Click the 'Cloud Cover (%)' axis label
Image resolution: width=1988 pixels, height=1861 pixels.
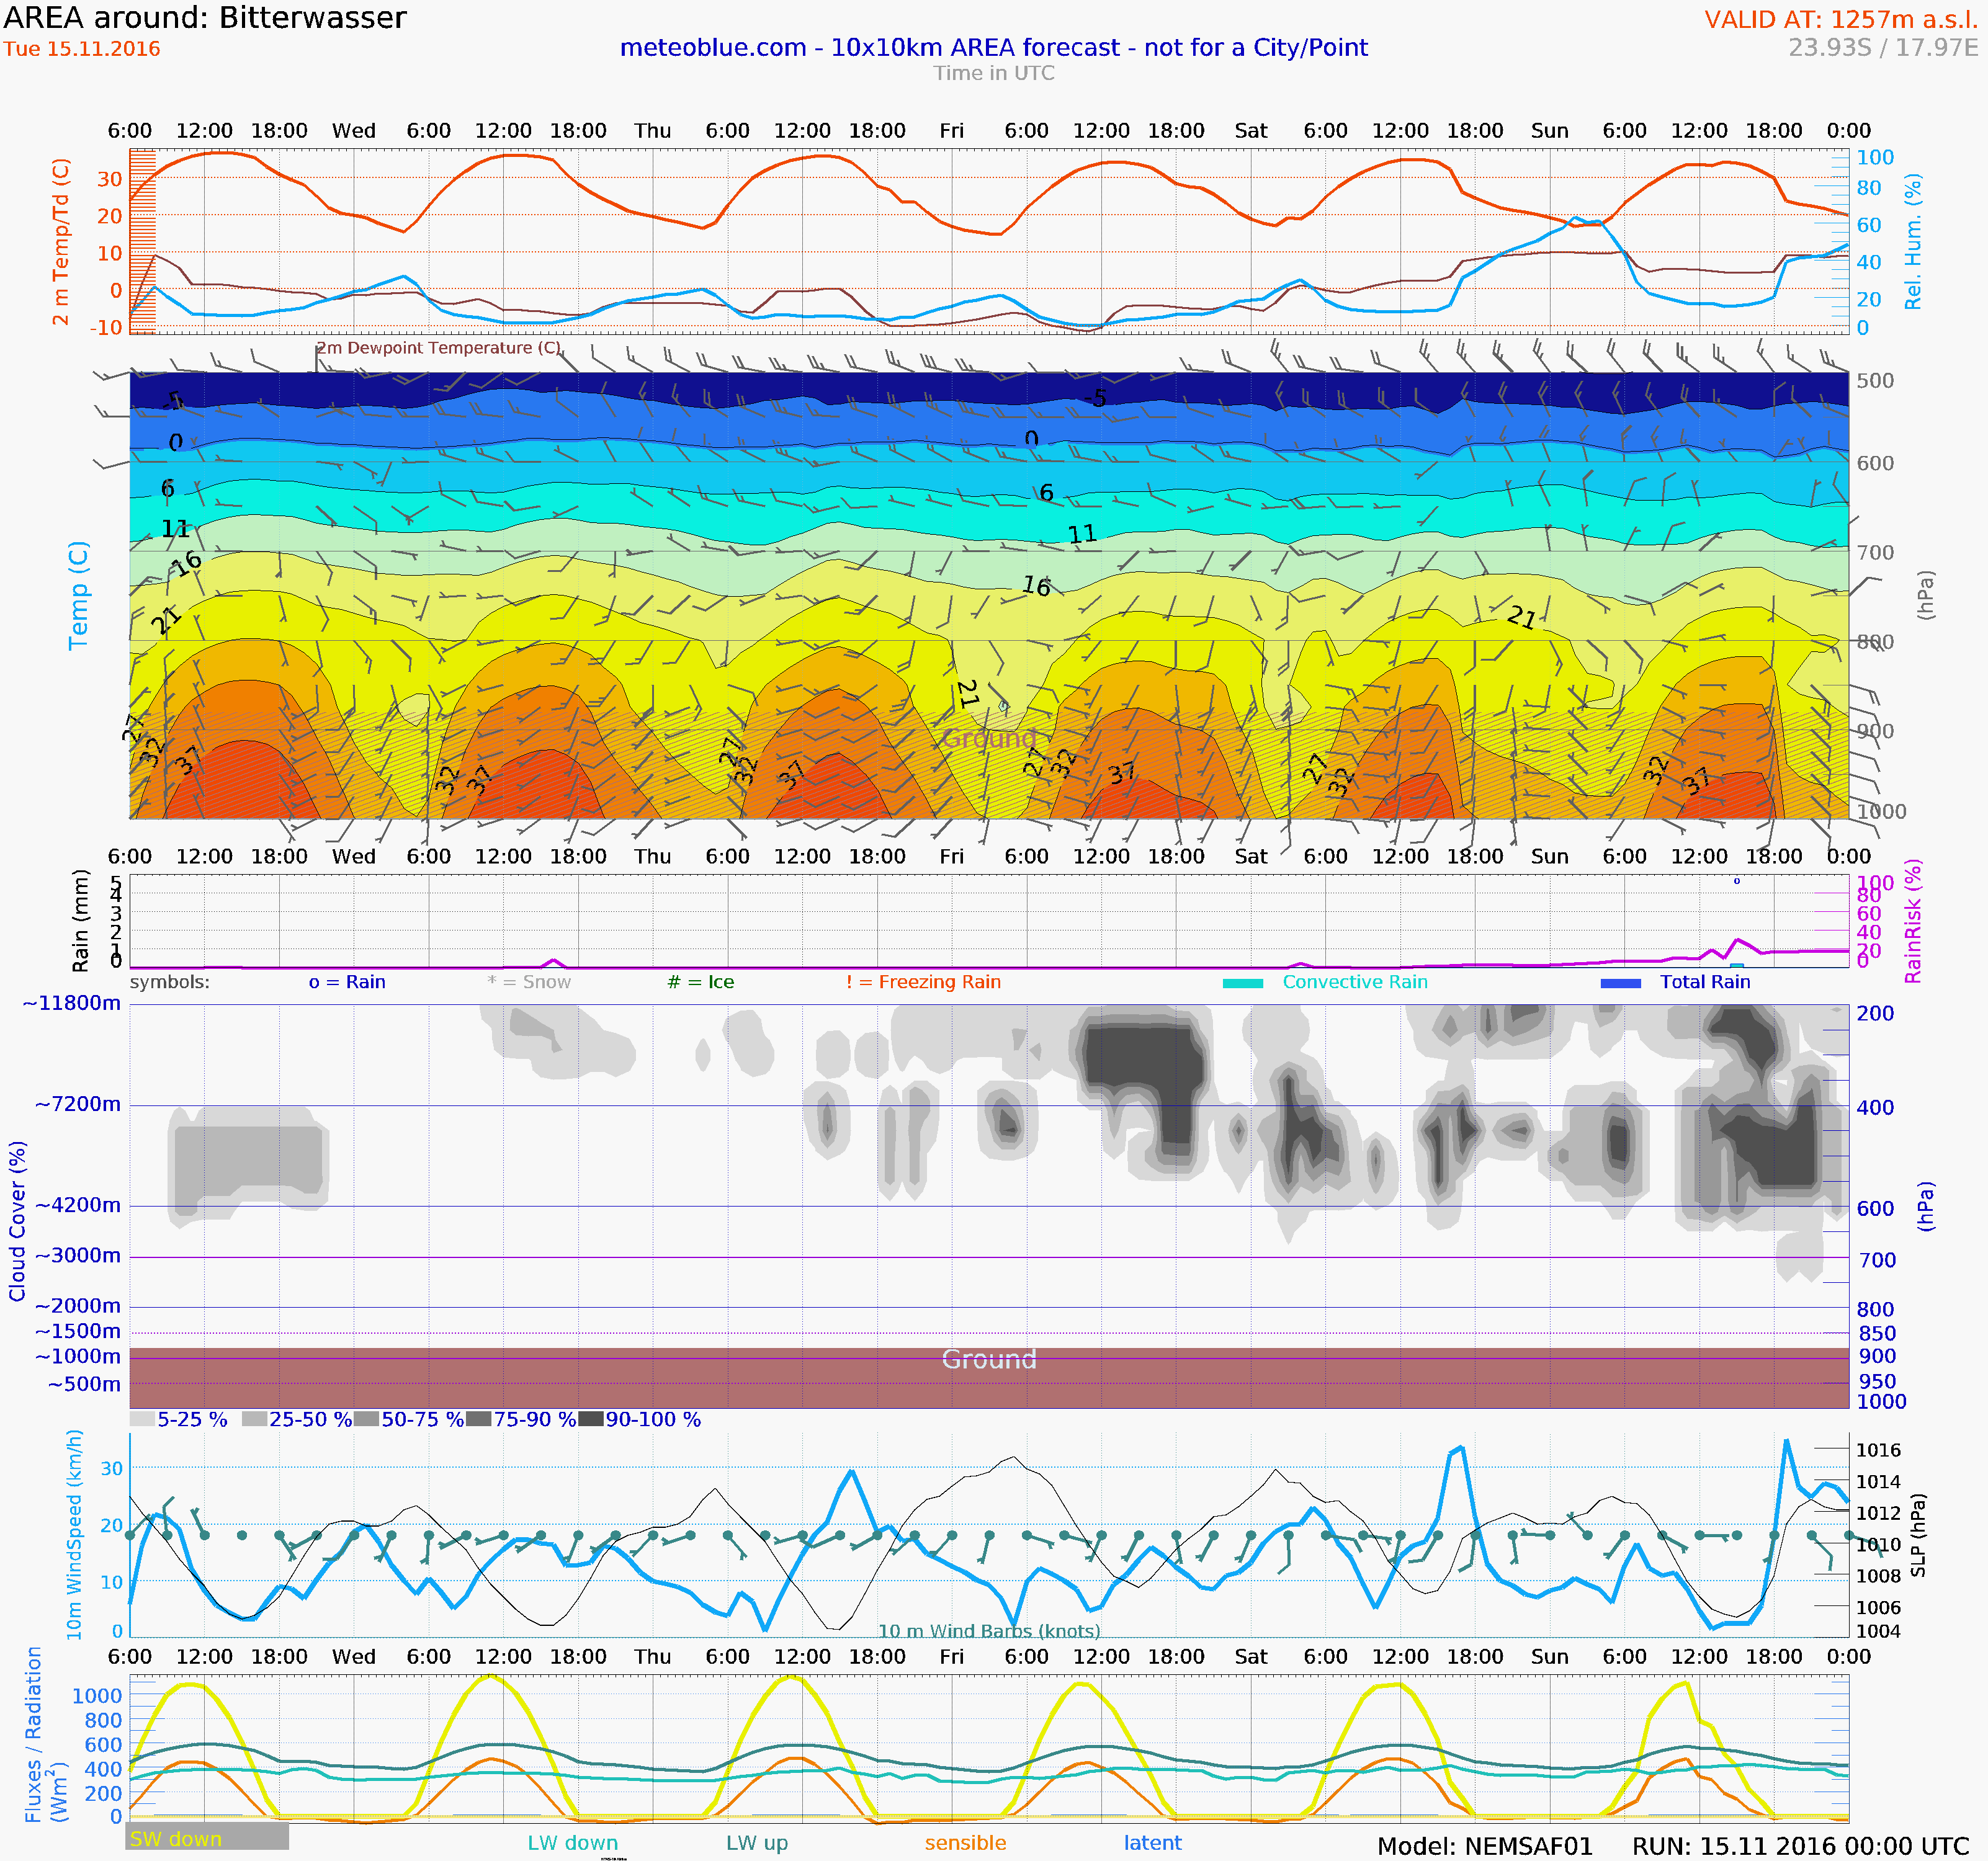[17, 1221]
